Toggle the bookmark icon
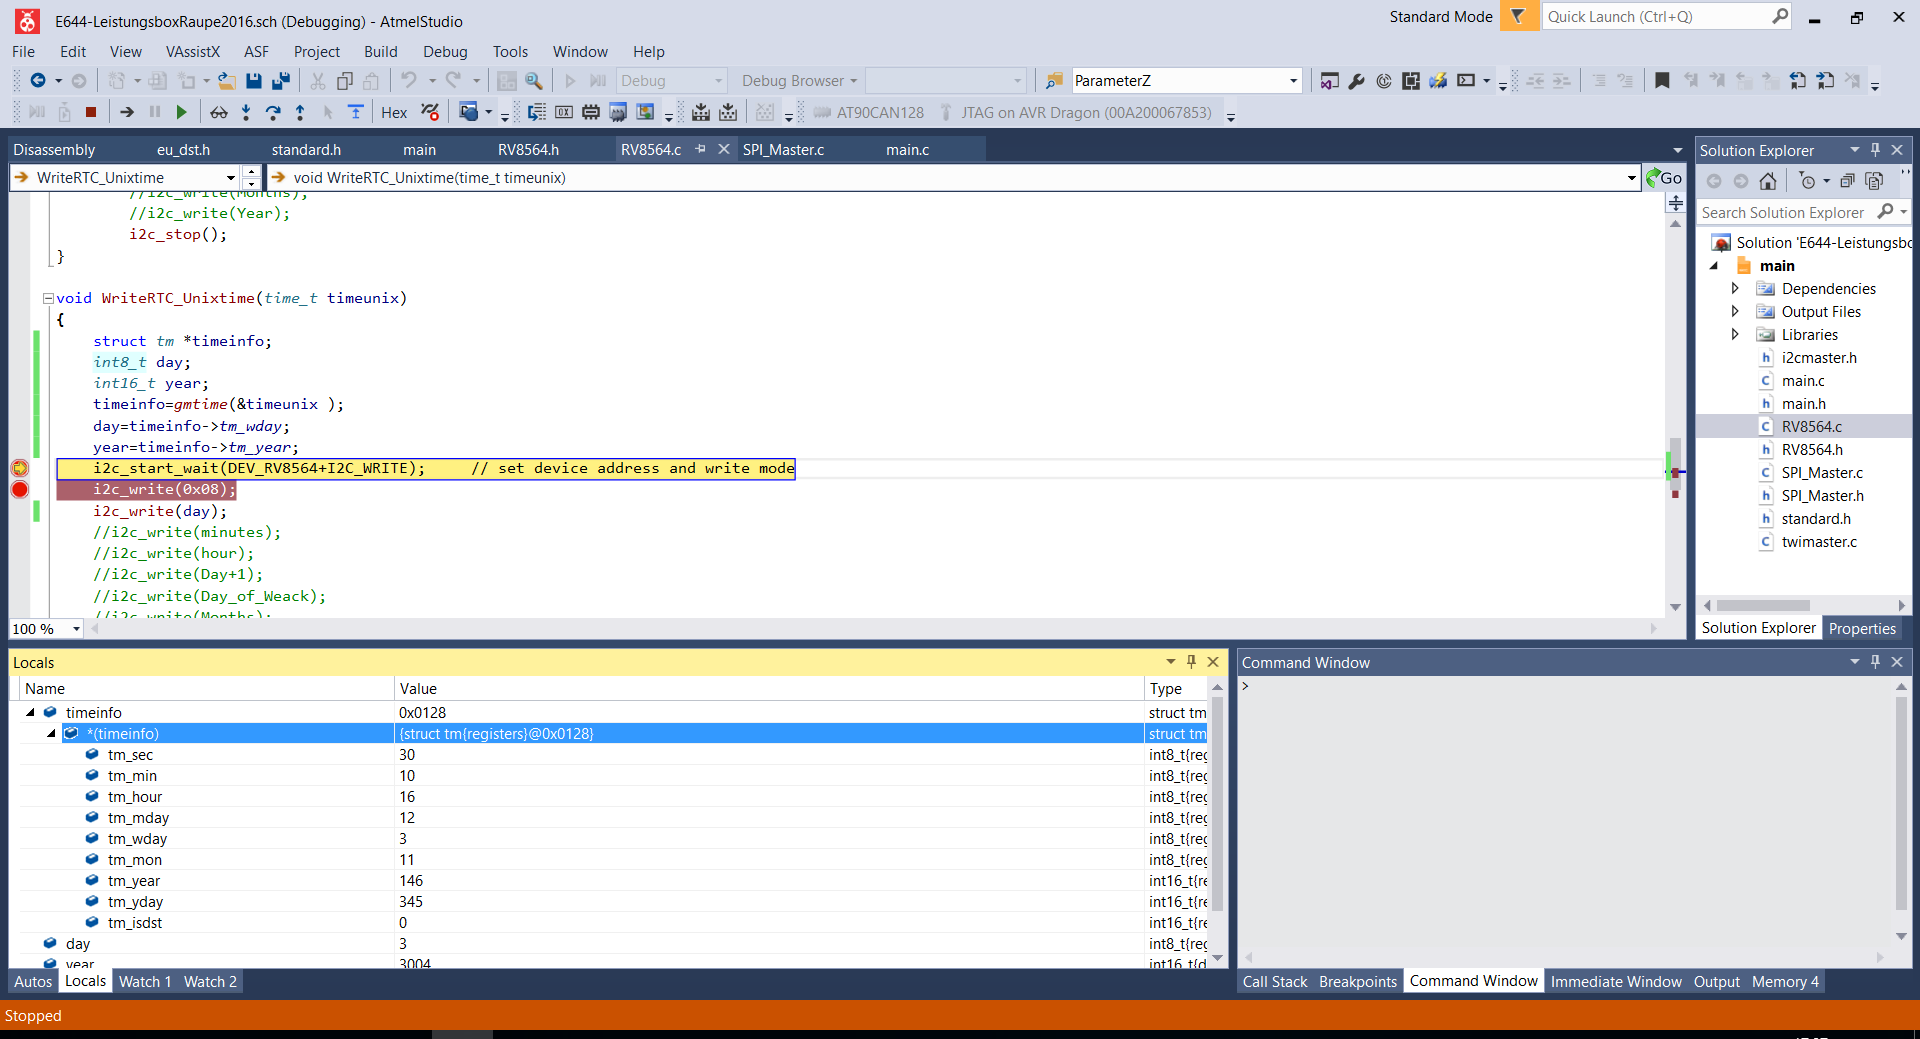This screenshot has width=1920, height=1039. (x=1662, y=81)
